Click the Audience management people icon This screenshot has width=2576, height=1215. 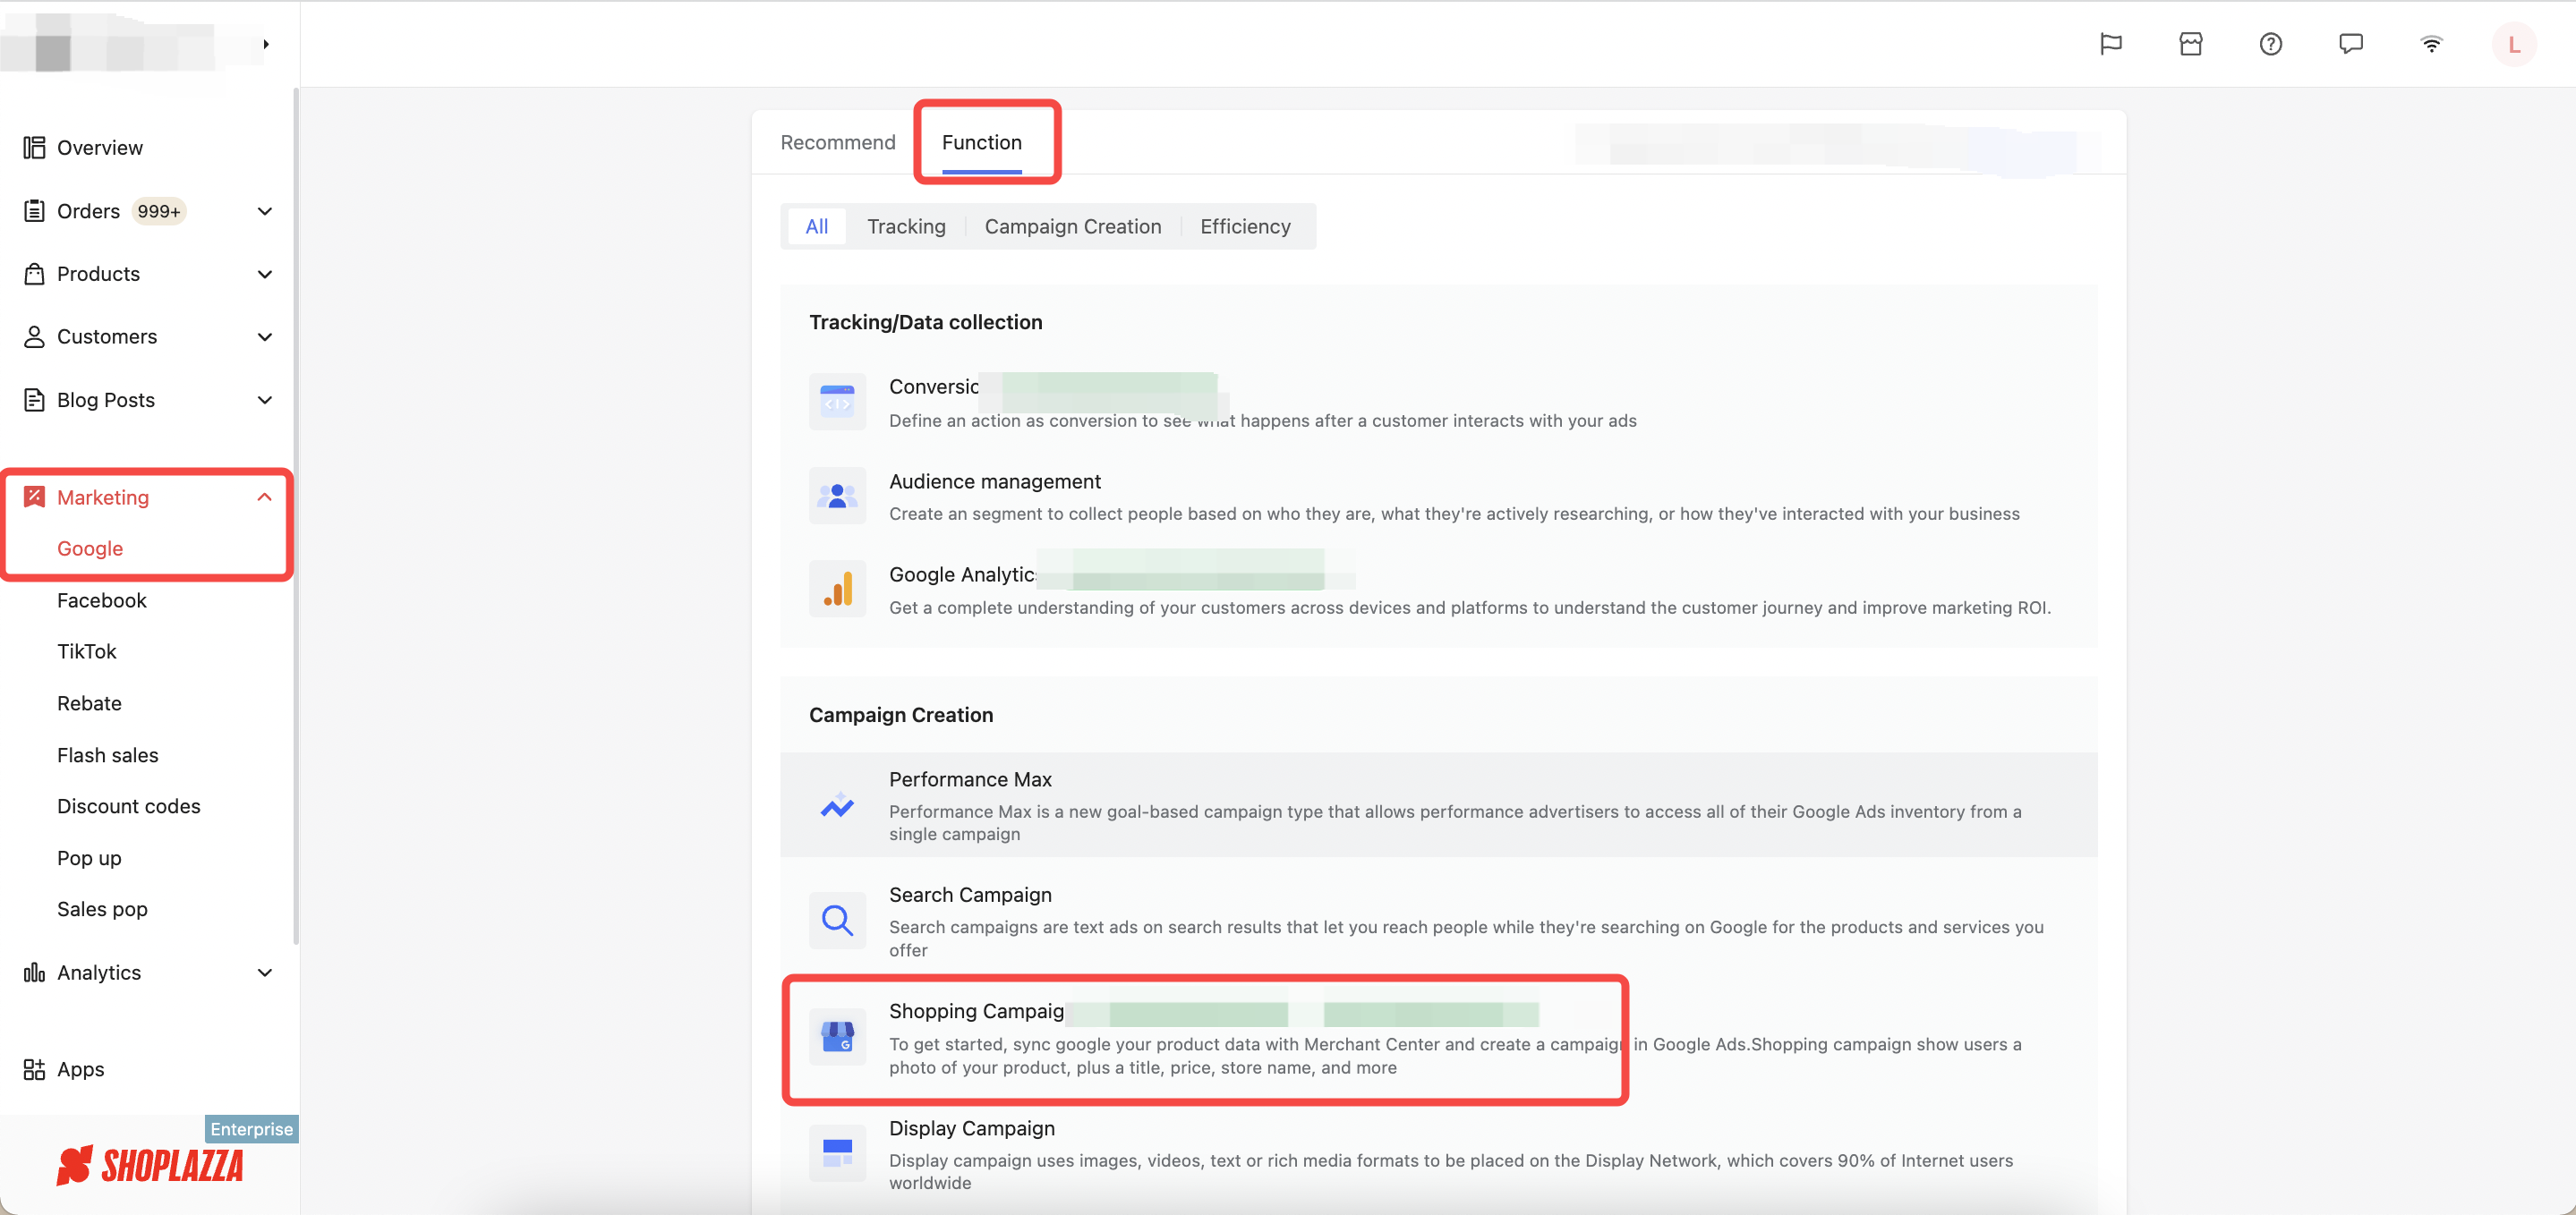click(837, 496)
